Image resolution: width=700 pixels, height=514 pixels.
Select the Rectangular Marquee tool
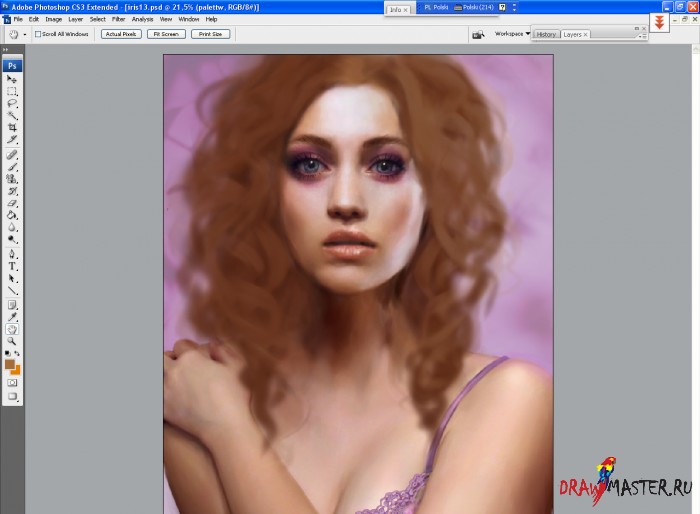click(12, 92)
